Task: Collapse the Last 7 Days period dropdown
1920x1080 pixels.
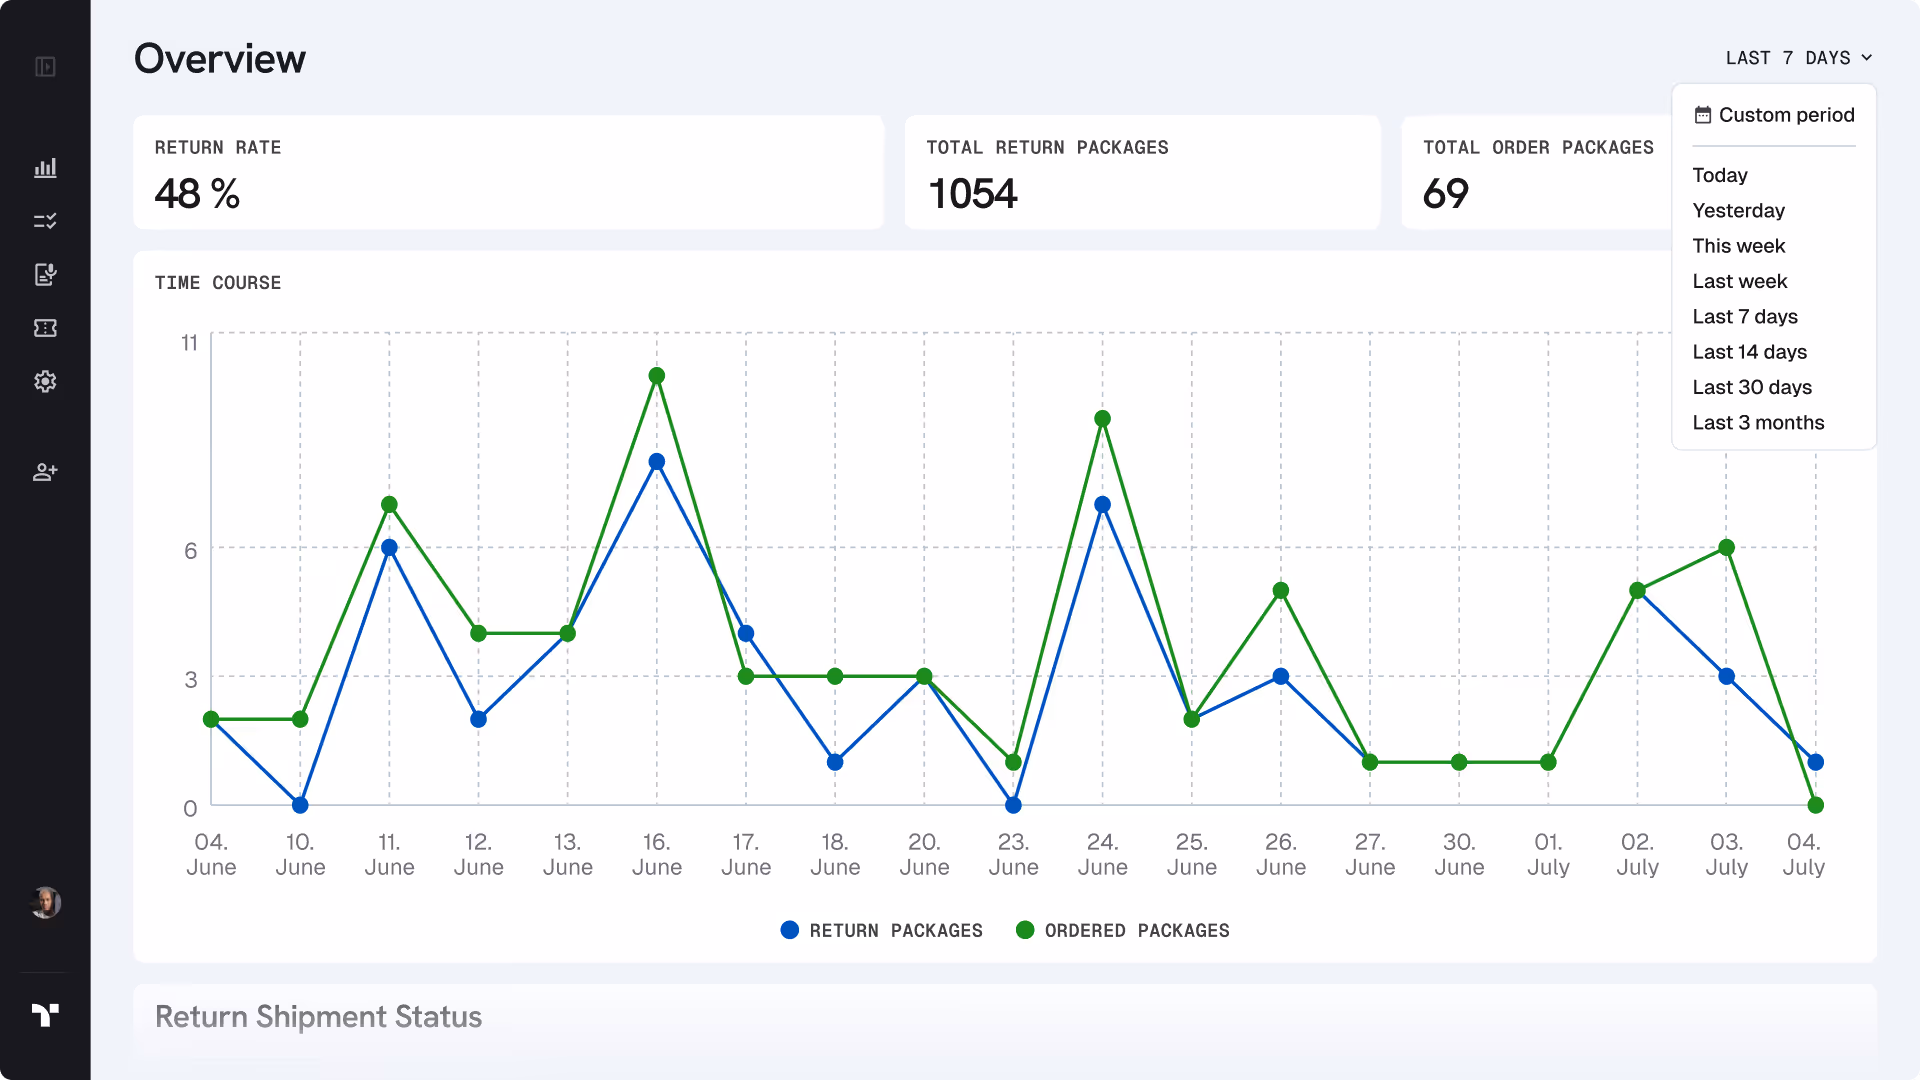Action: click(x=1798, y=58)
